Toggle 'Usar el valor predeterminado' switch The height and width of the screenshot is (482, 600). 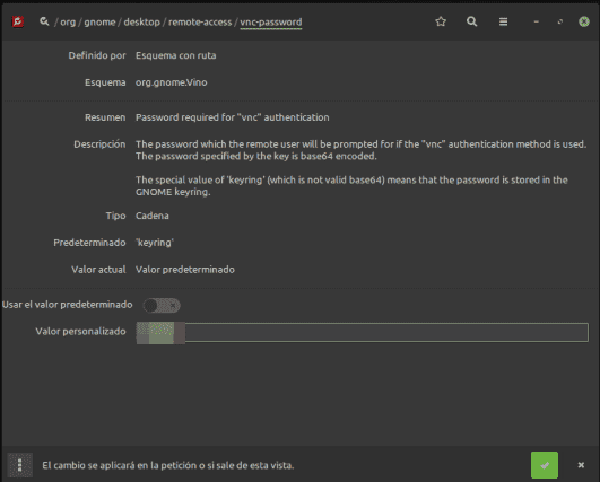click(x=161, y=305)
